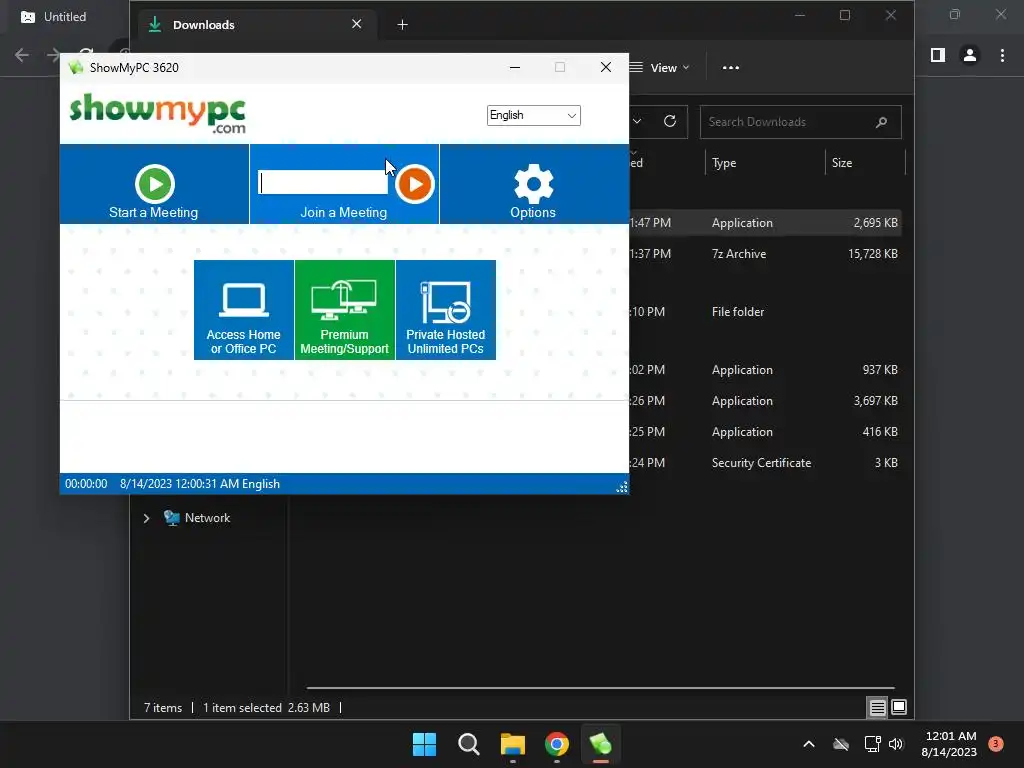Open the Options gear icon
This screenshot has width=1024, height=768.
pos(534,183)
